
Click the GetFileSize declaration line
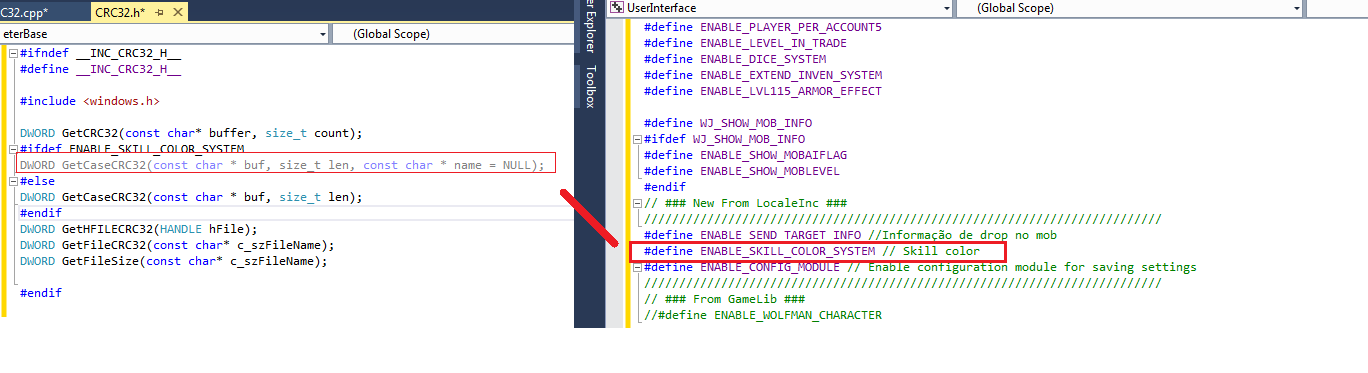(x=173, y=261)
